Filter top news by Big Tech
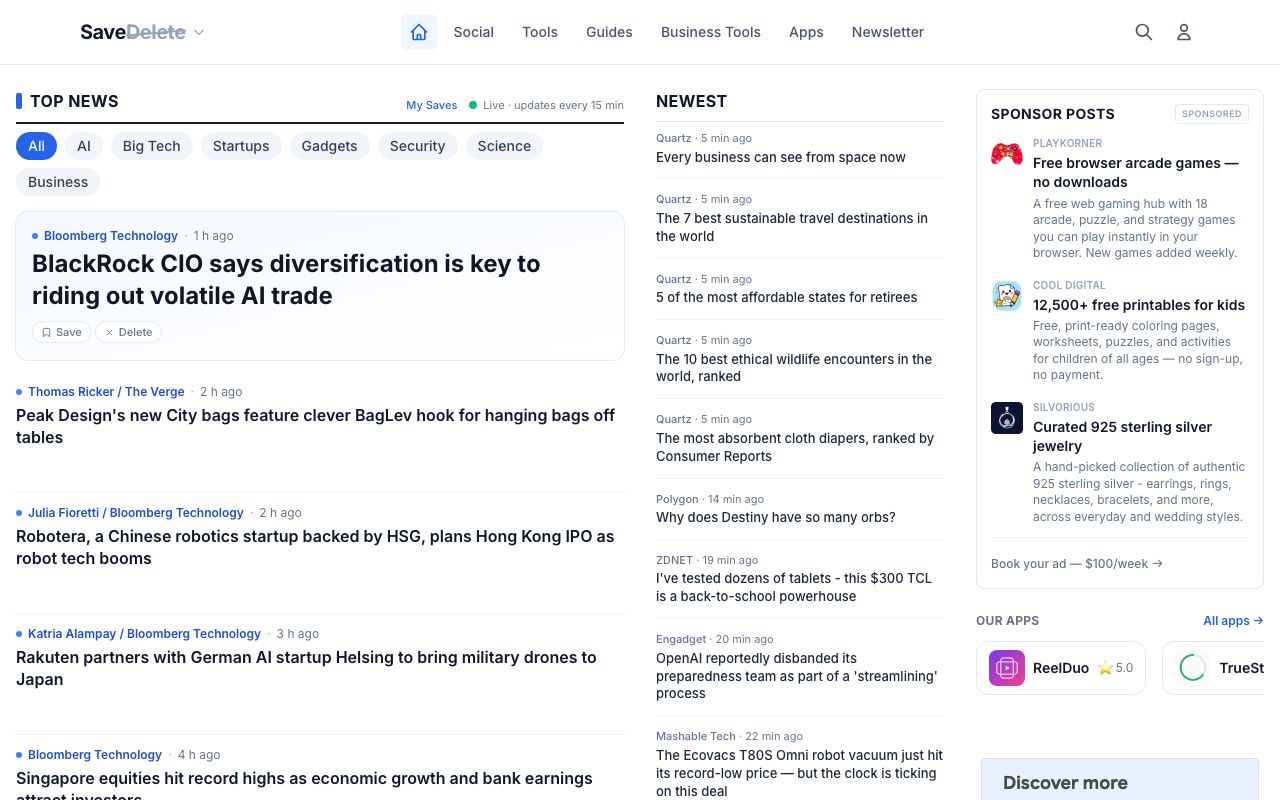1280x800 pixels. click(x=152, y=146)
